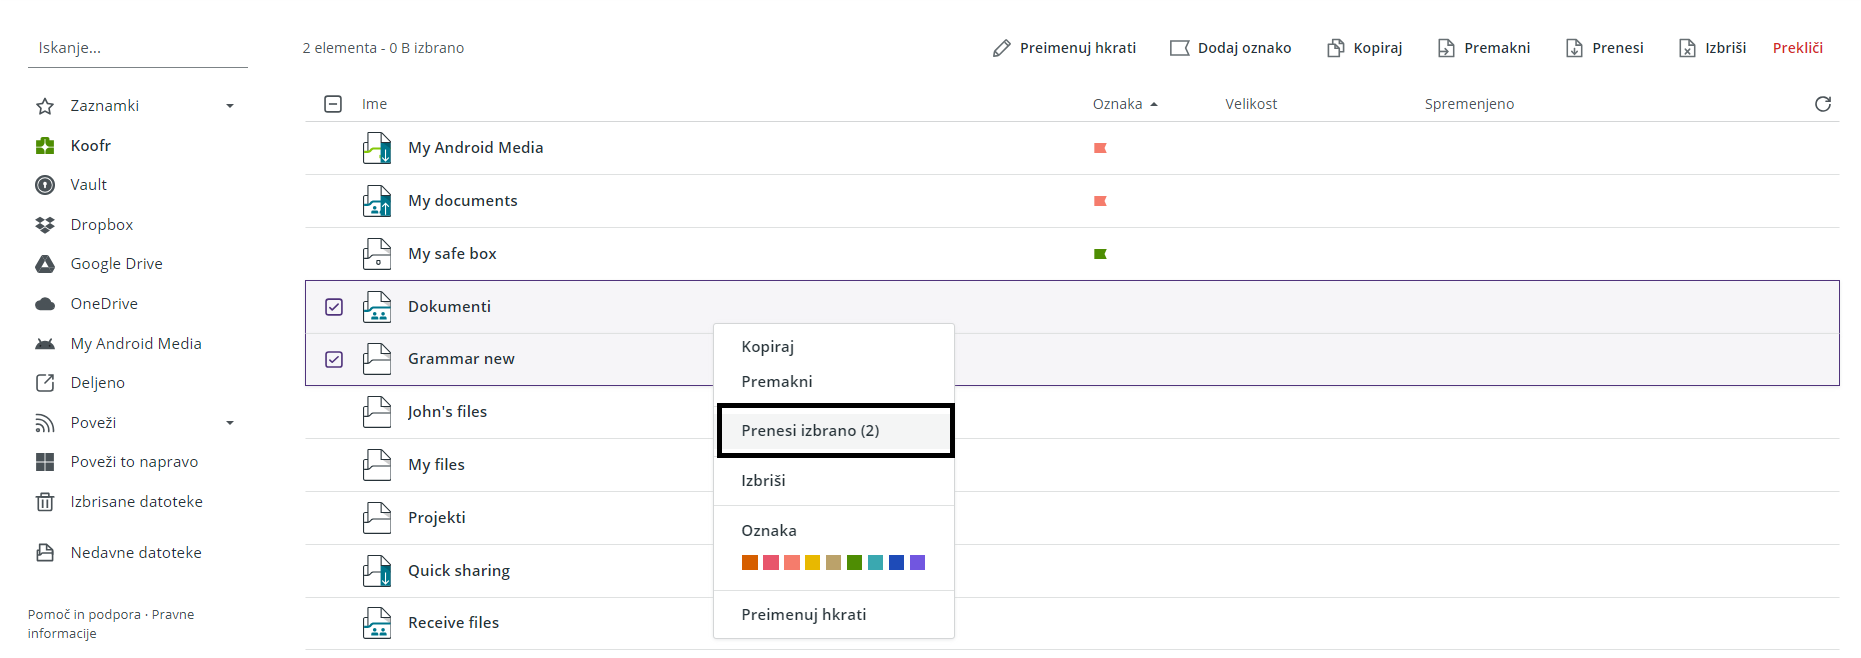Pick the purple tag color swatch
This screenshot has height=658, width=1861.
[x=917, y=563]
